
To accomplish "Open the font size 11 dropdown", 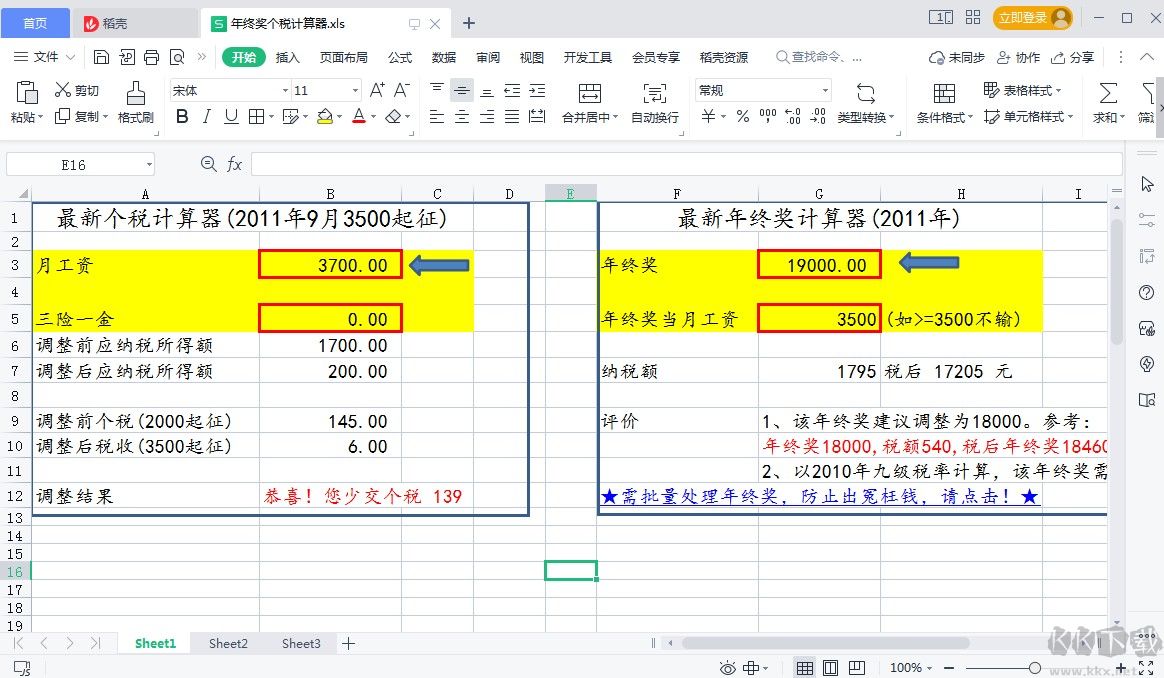I will [355, 91].
